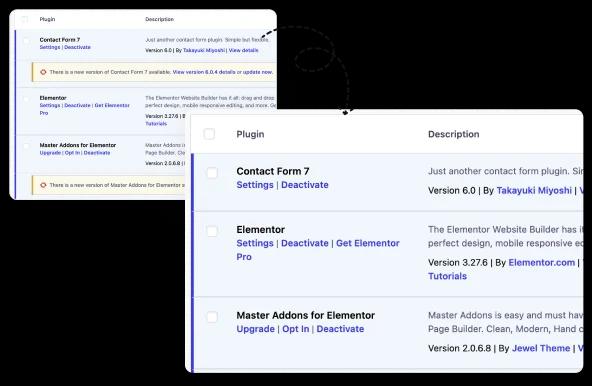Image resolution: width=592 pixels, height=386 pixels.
Task: Deactivate Elementor in large panel
Action: point(305,243)
